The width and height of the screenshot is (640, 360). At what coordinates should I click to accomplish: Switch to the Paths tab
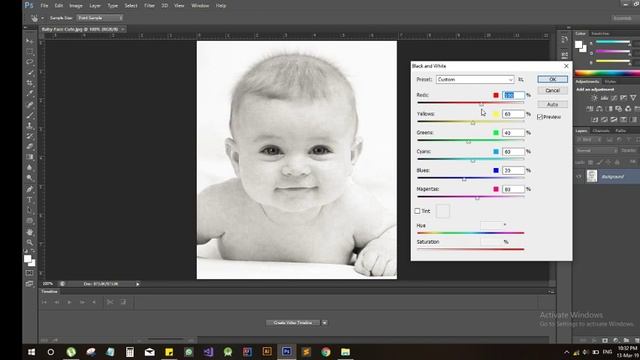point(621,131)
